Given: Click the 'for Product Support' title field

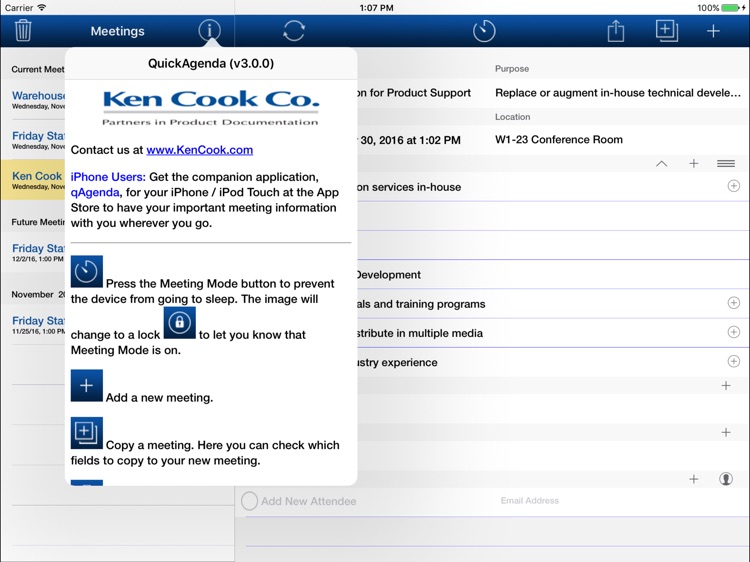Looking at the screenshot, I should click(414, 93).
